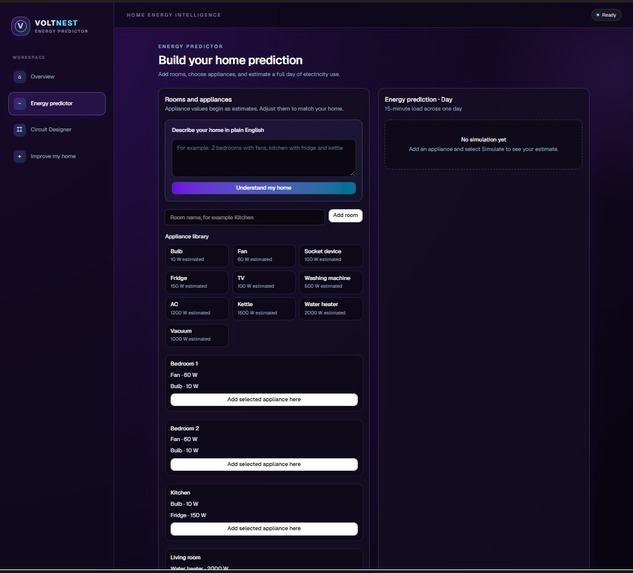Click Bulb - 10 W in Bedroom 1

pyautogui.click(x=184, y=386)
